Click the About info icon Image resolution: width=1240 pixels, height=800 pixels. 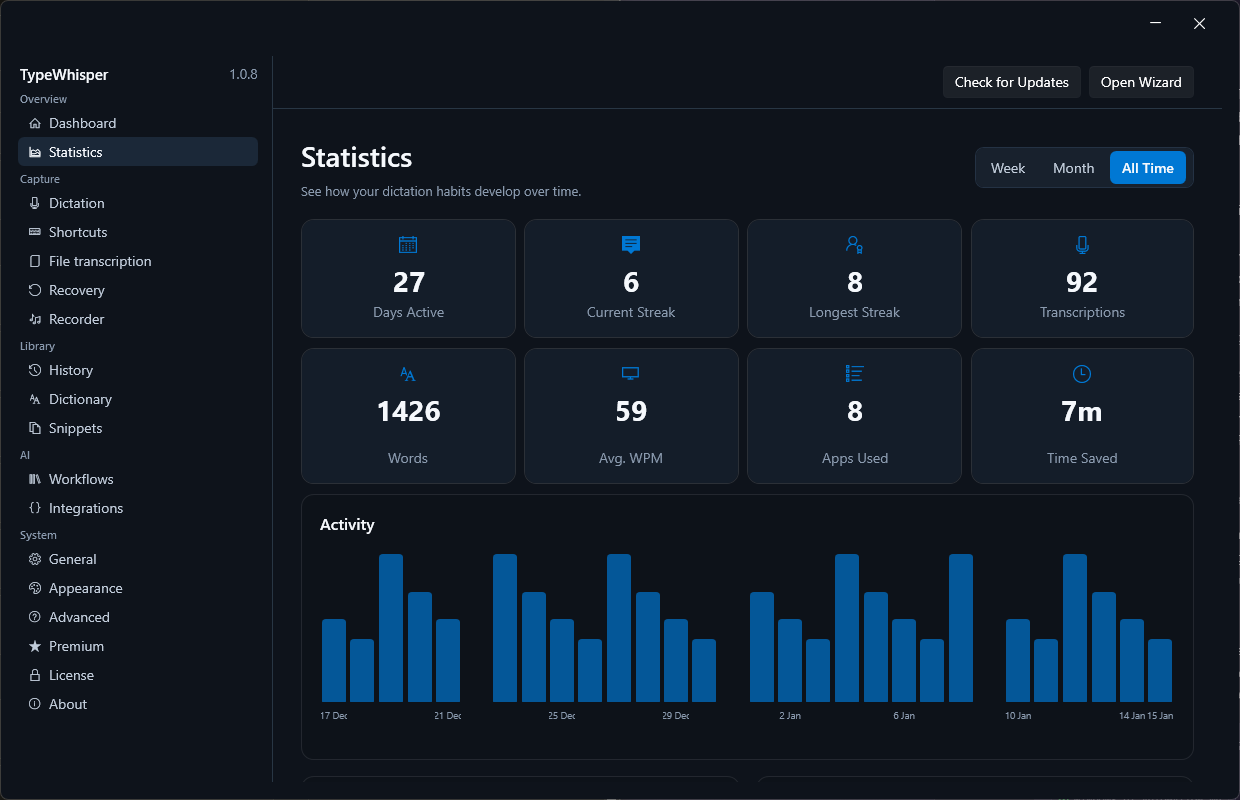(x=35, y=704)
